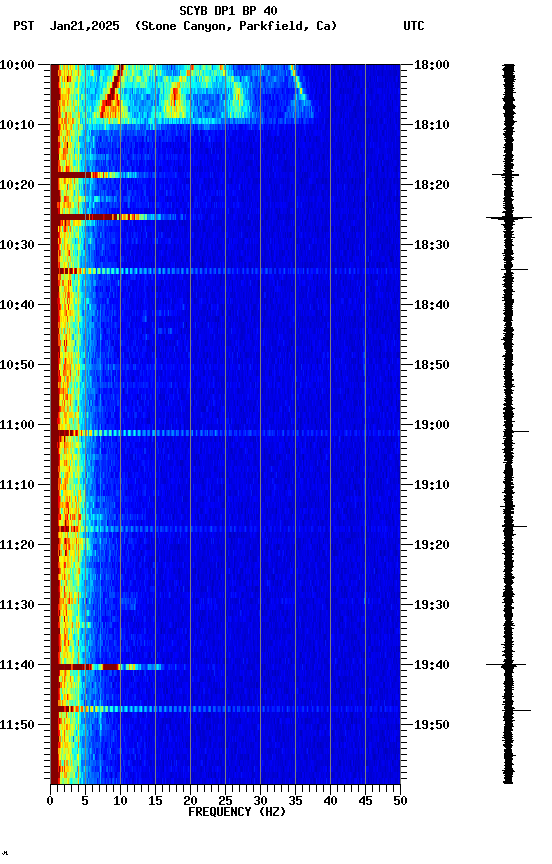This screenshot has height=864, width=552.
Task: Click the frequency axis value '0'
Action: (50, 801)
